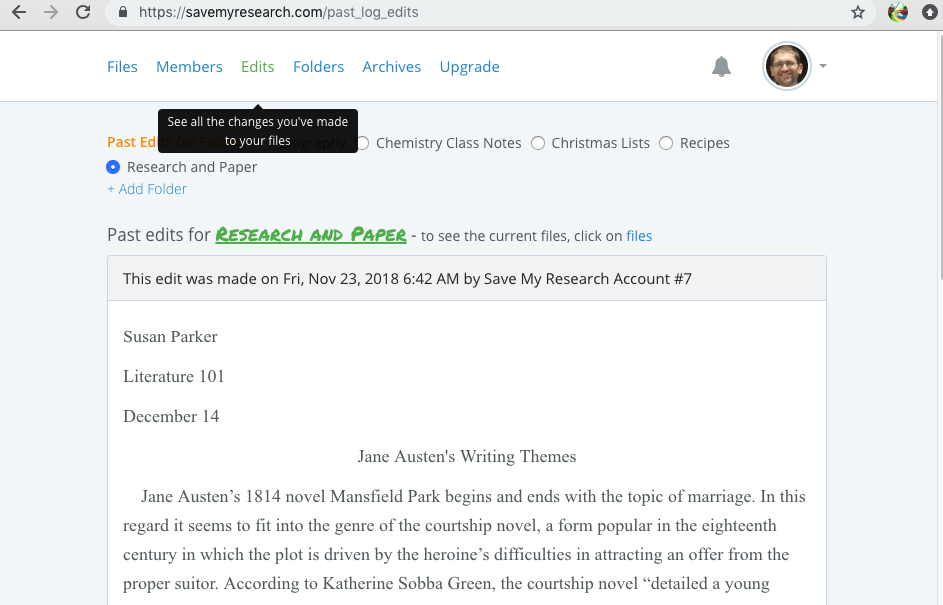Viewport: 943px width, 605px height.
Task: Switch to the Archives section
Action: [x=391, y=66]
